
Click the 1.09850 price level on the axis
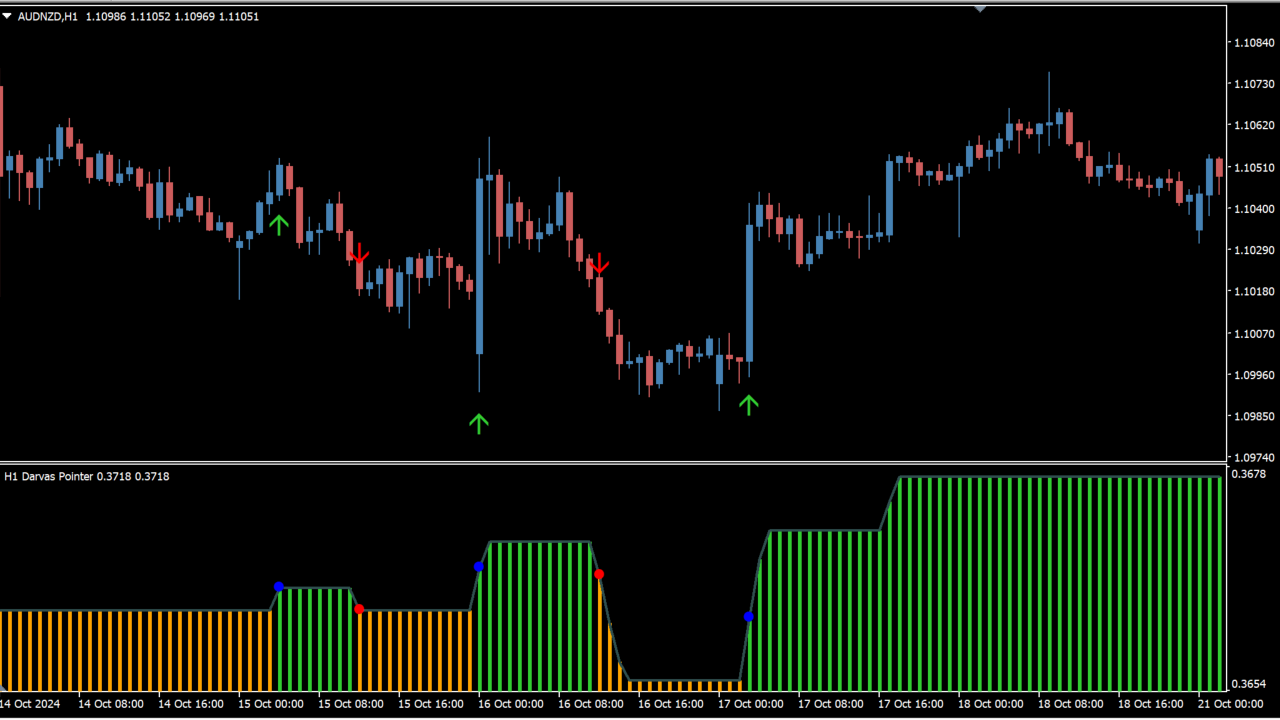click(x=1254, y=416)
